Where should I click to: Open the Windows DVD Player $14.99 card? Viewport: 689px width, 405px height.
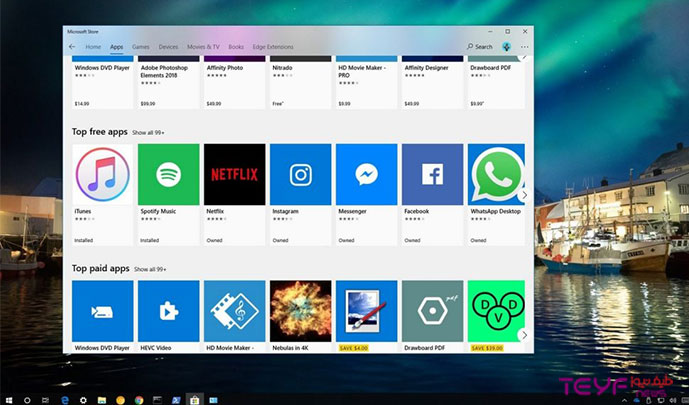[102, 82]
